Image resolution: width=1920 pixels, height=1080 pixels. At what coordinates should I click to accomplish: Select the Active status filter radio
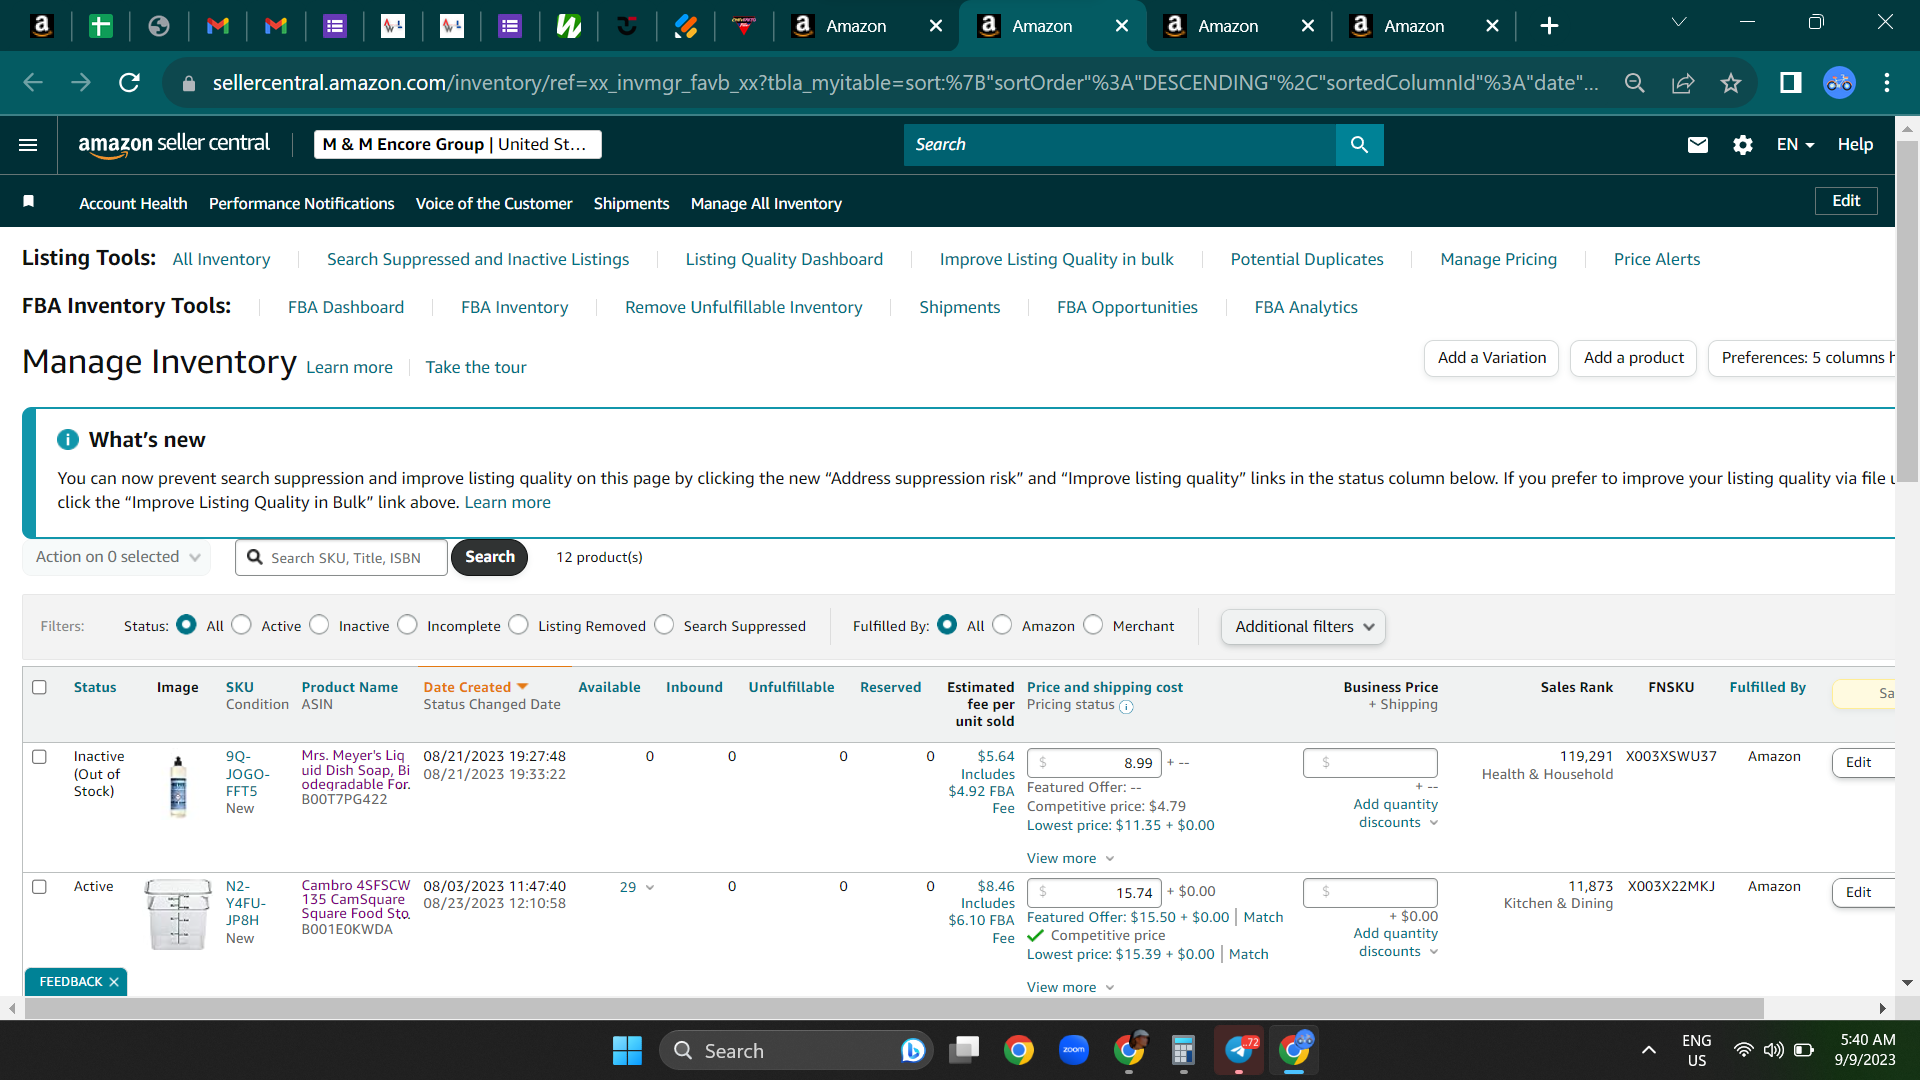tap(241, 625)
